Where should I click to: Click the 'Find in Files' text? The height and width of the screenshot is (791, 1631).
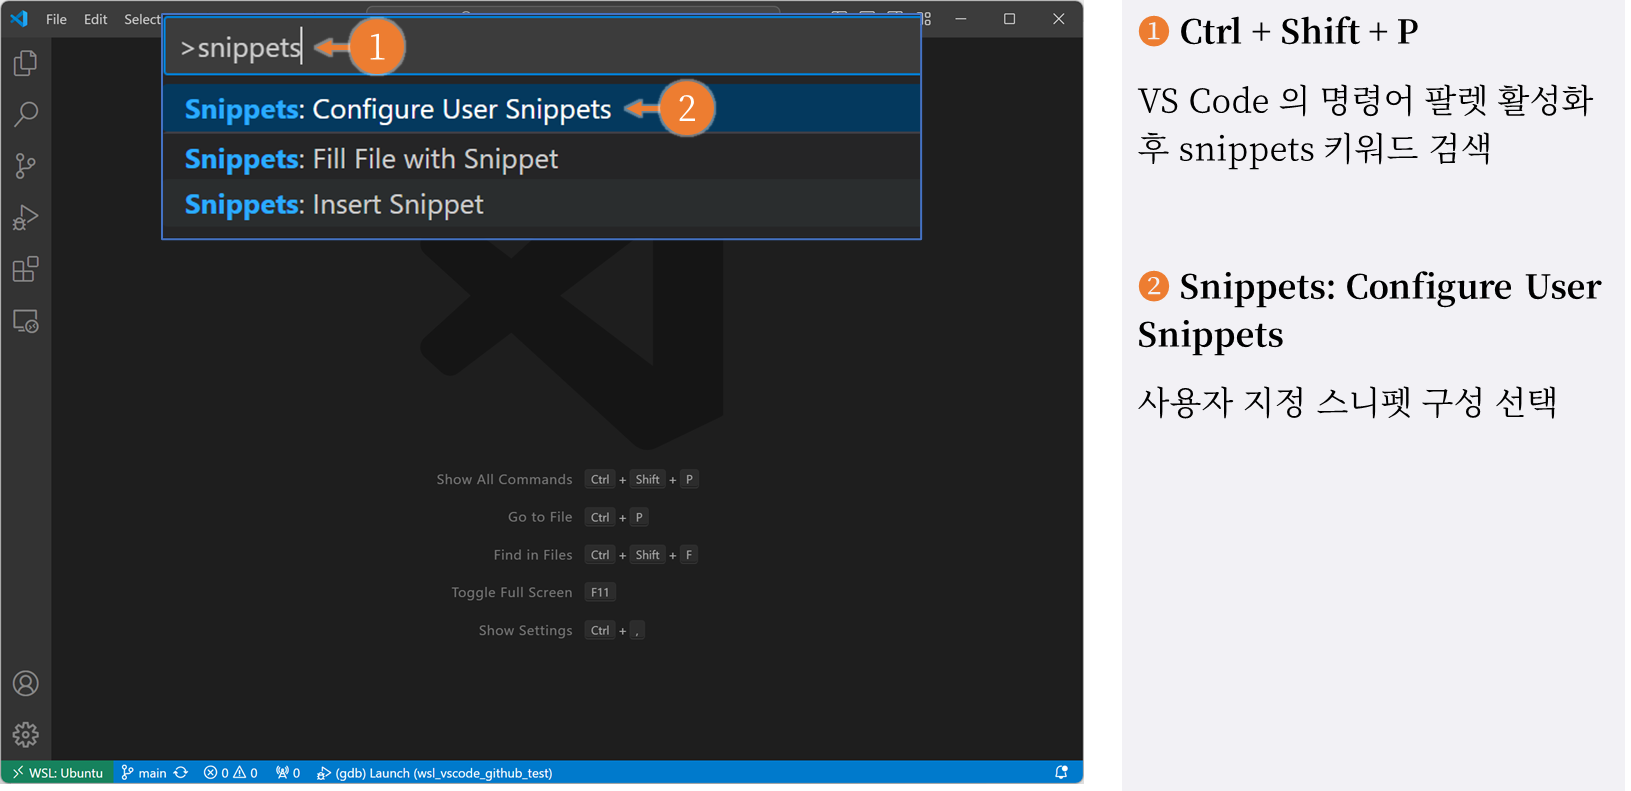(533, 555)
